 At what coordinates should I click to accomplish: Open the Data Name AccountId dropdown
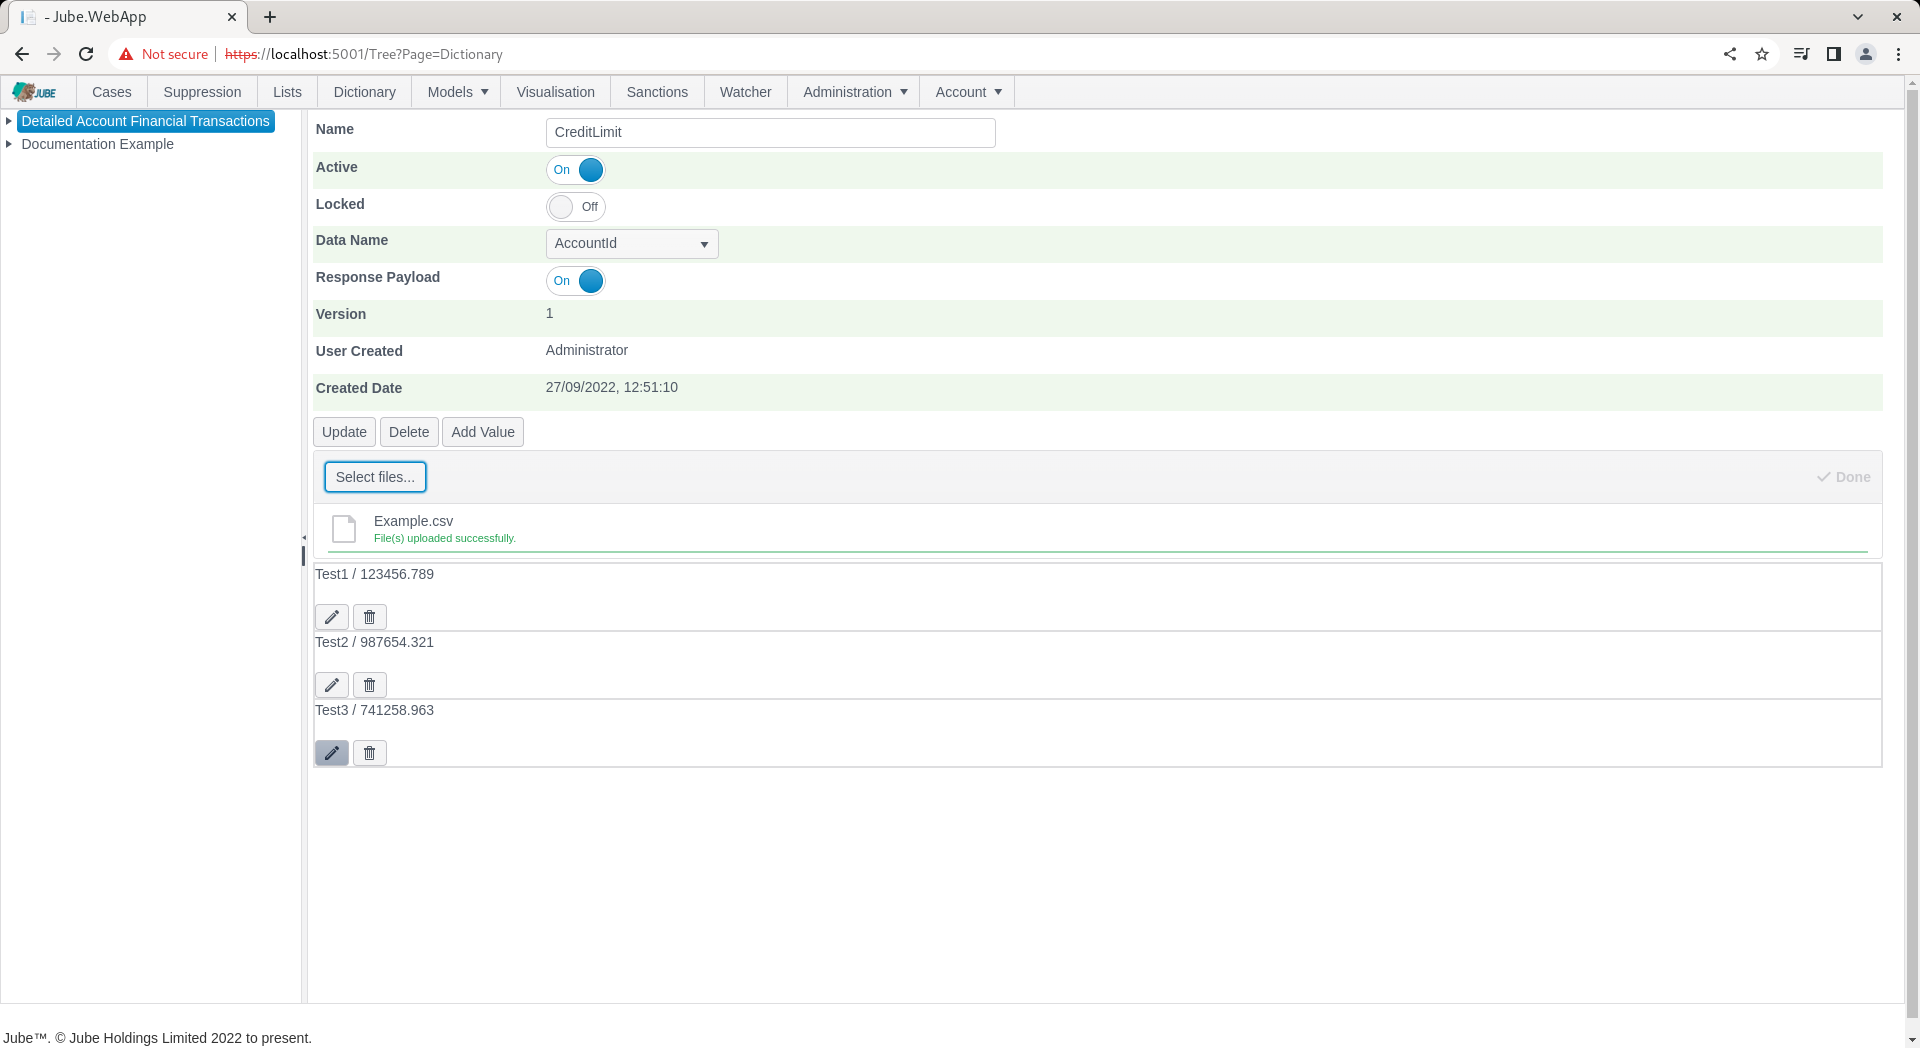tap(632, 244)
